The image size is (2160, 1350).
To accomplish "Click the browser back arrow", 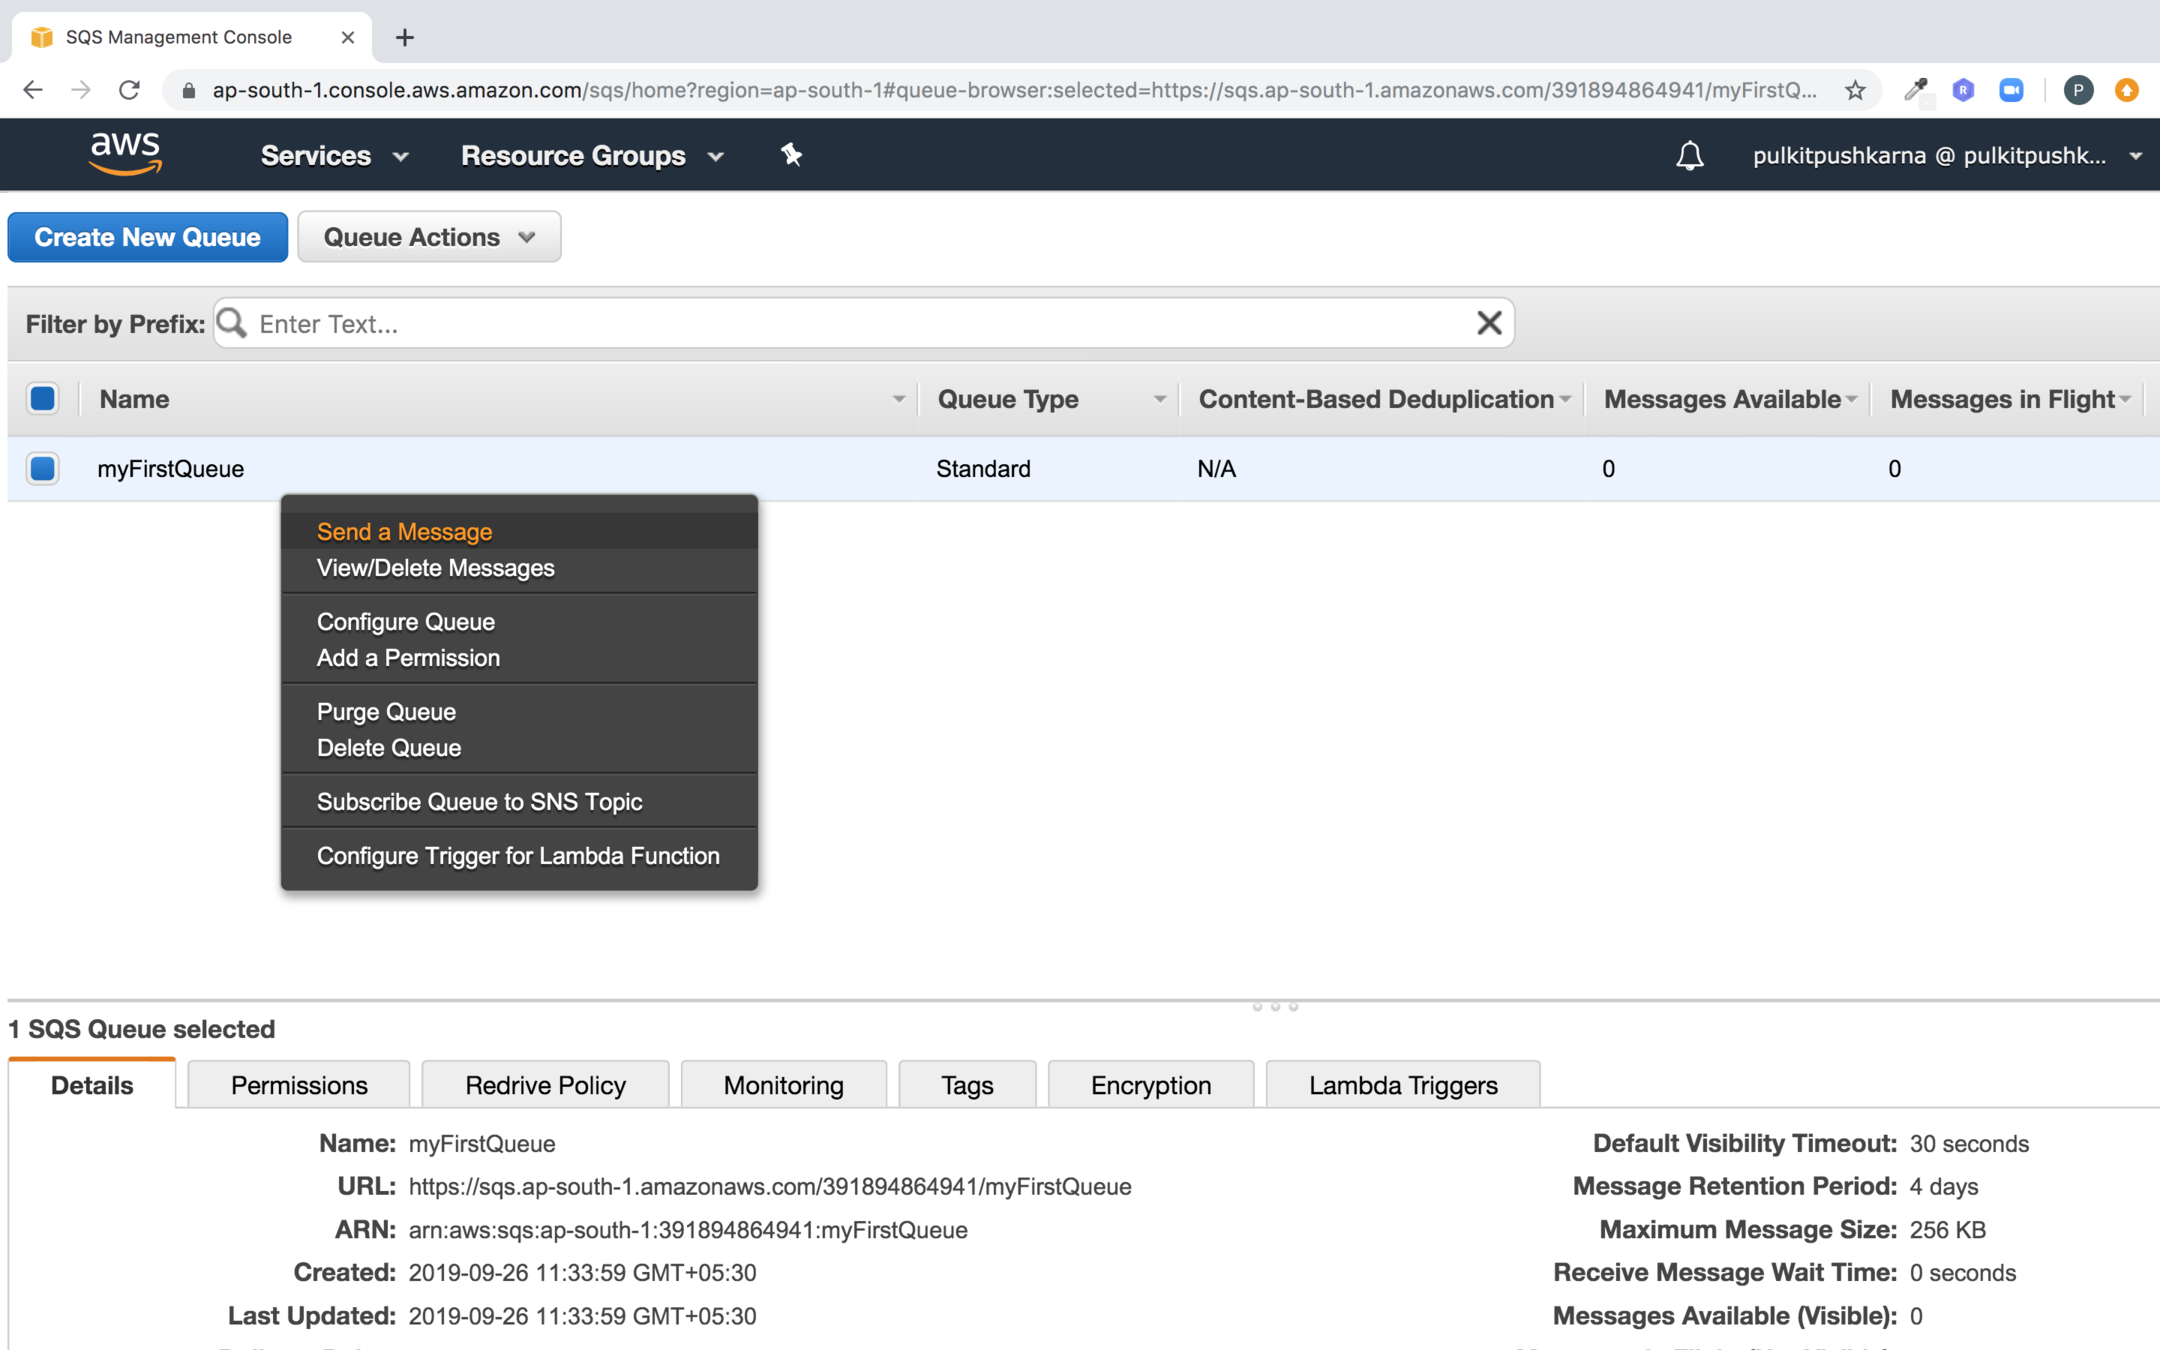I will point(33,90).
